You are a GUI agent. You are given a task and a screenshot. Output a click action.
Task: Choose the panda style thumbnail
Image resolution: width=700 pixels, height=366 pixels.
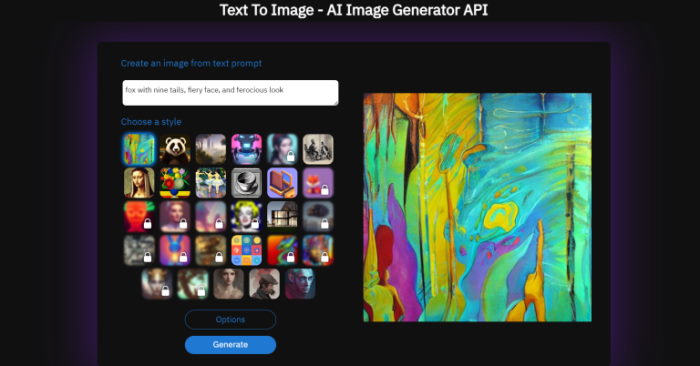click(x=175, y=149)
